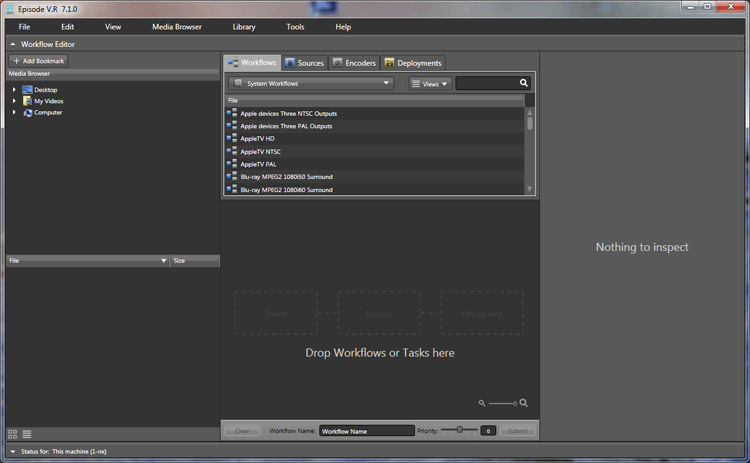Click the Source placeholder box

pos(276,313)
